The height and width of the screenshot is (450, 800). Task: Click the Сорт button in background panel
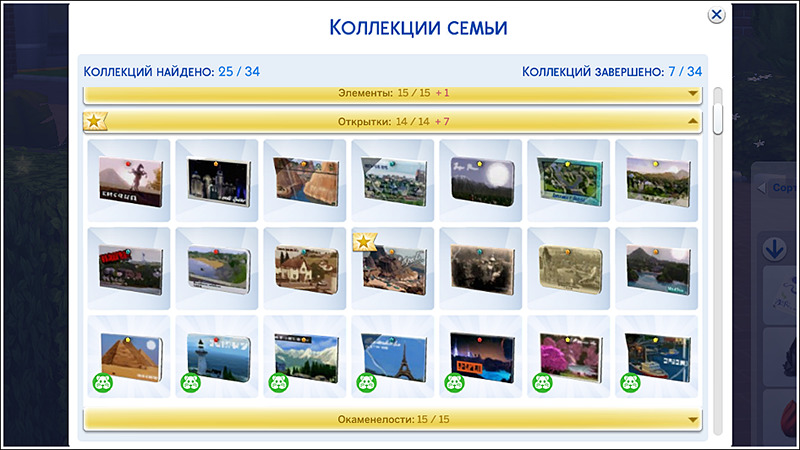click(784, 188)
